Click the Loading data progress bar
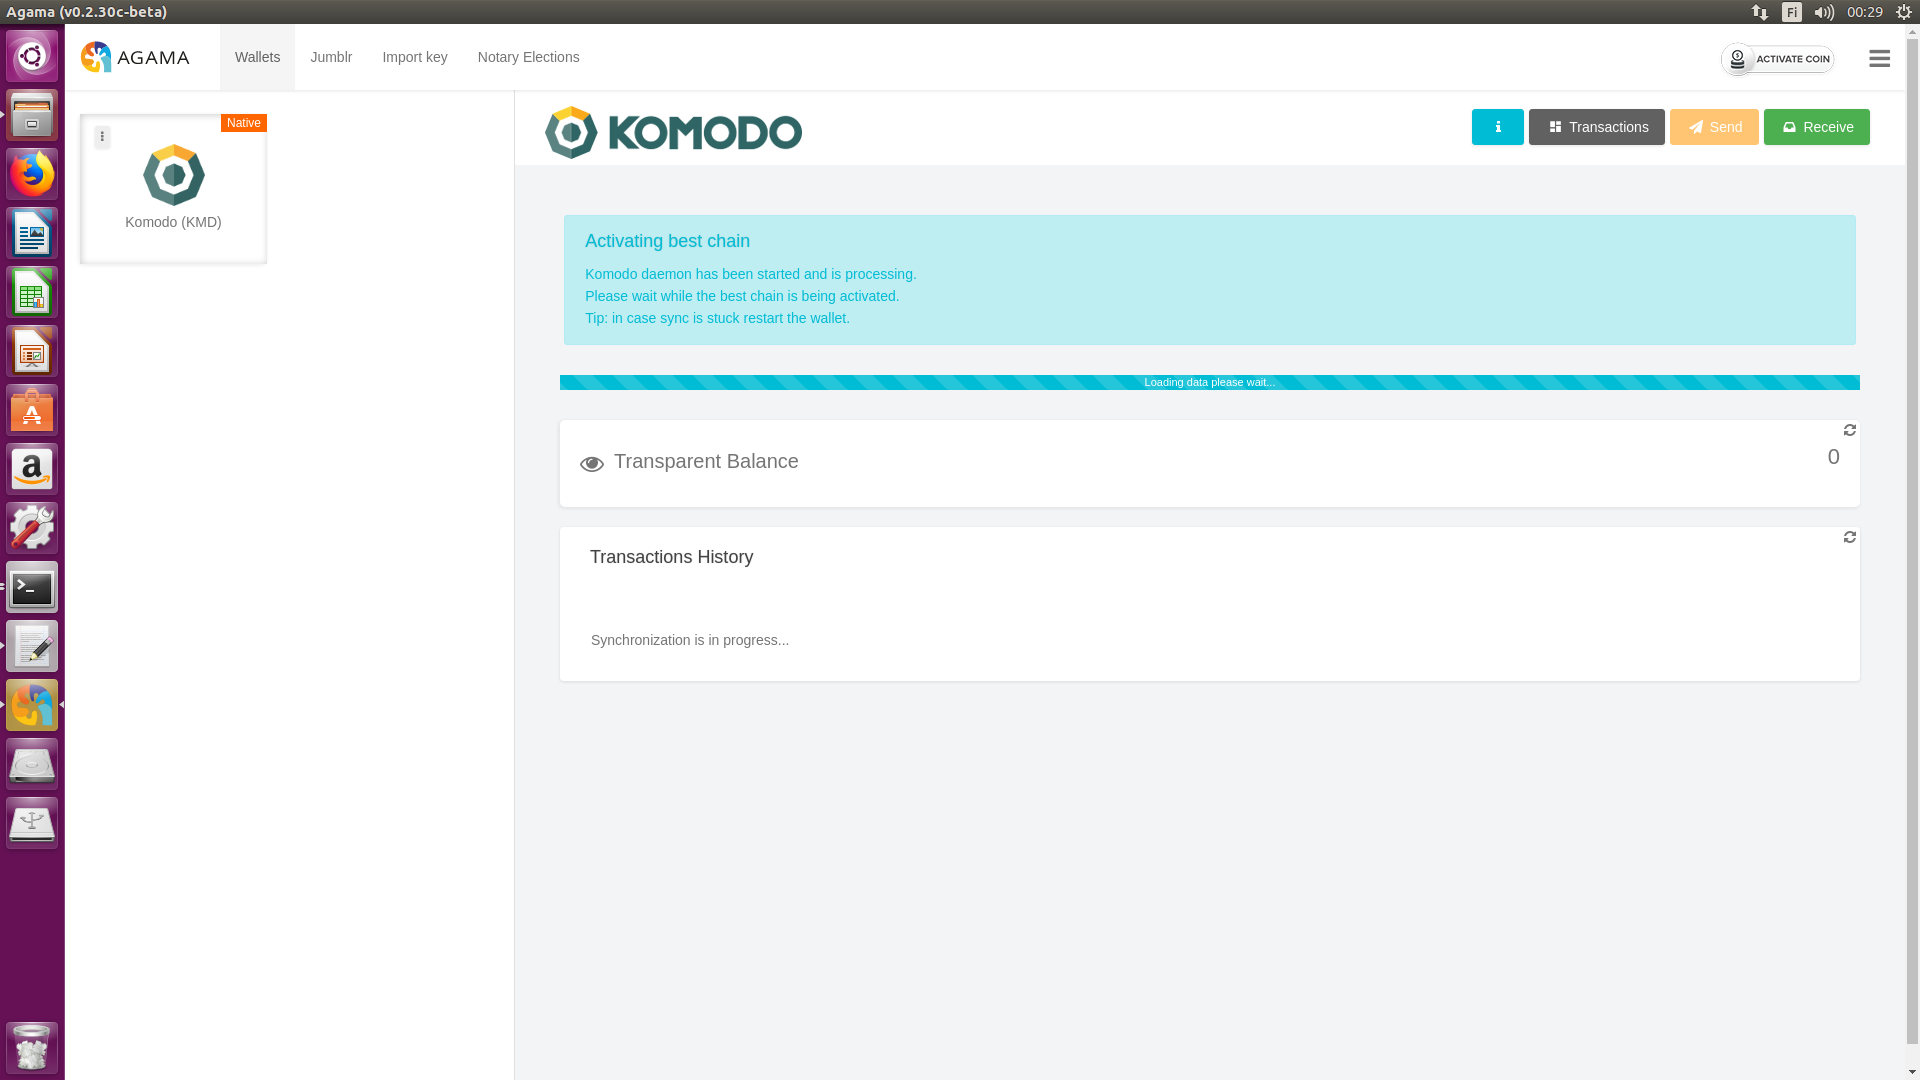1920x1080 pixels. (x=1209, y=382)
